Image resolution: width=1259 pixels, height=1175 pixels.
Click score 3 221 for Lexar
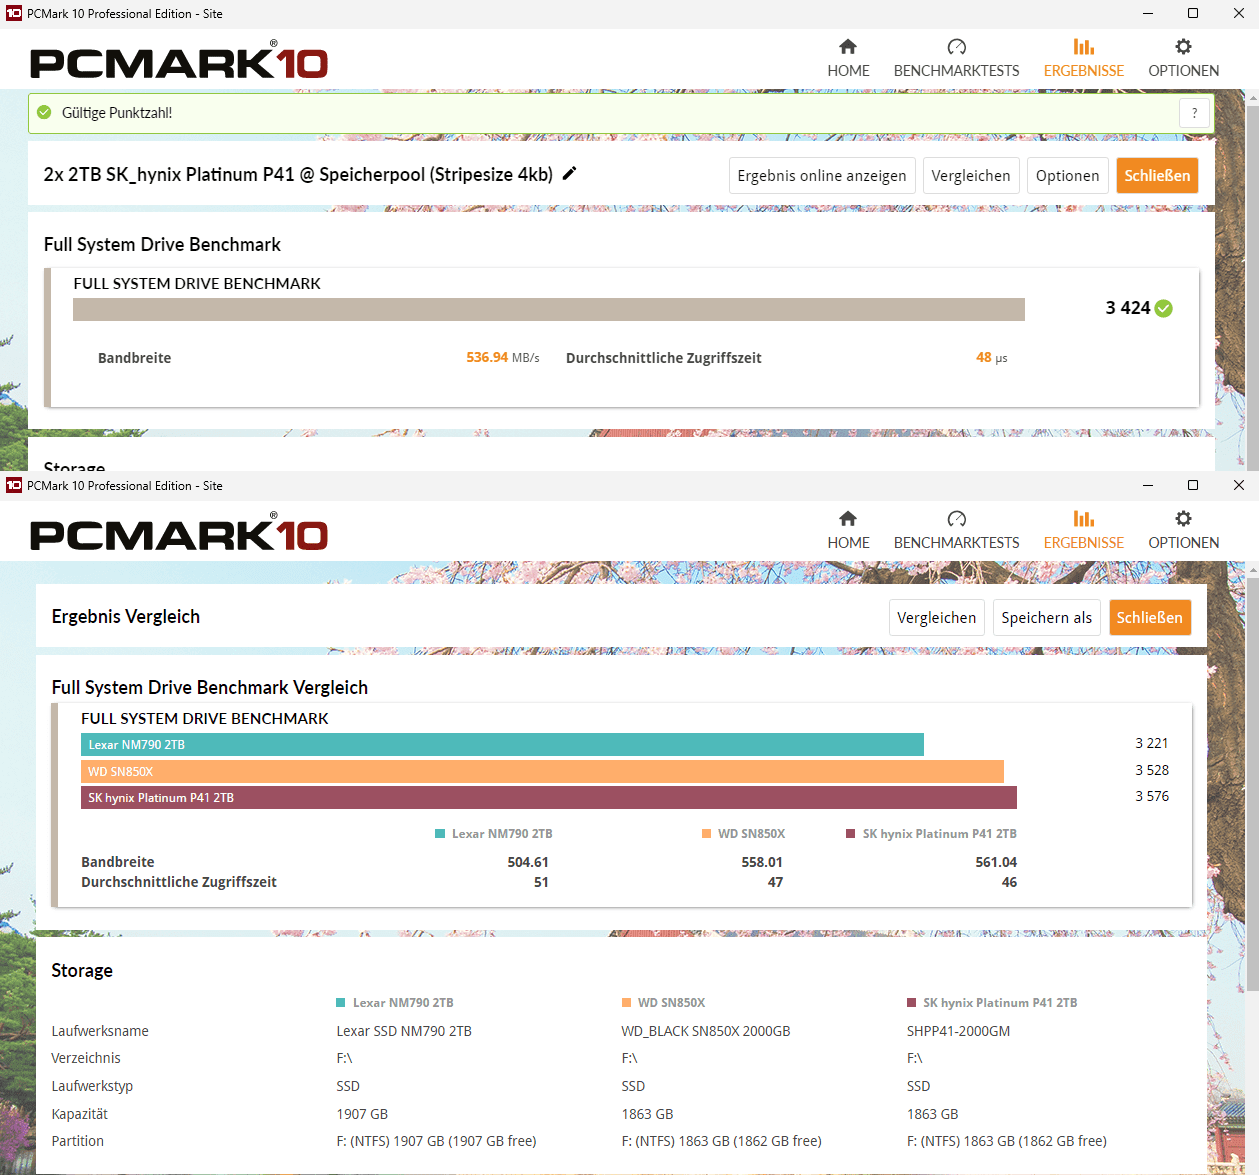pyautogui.click(x=1152, y=743)
